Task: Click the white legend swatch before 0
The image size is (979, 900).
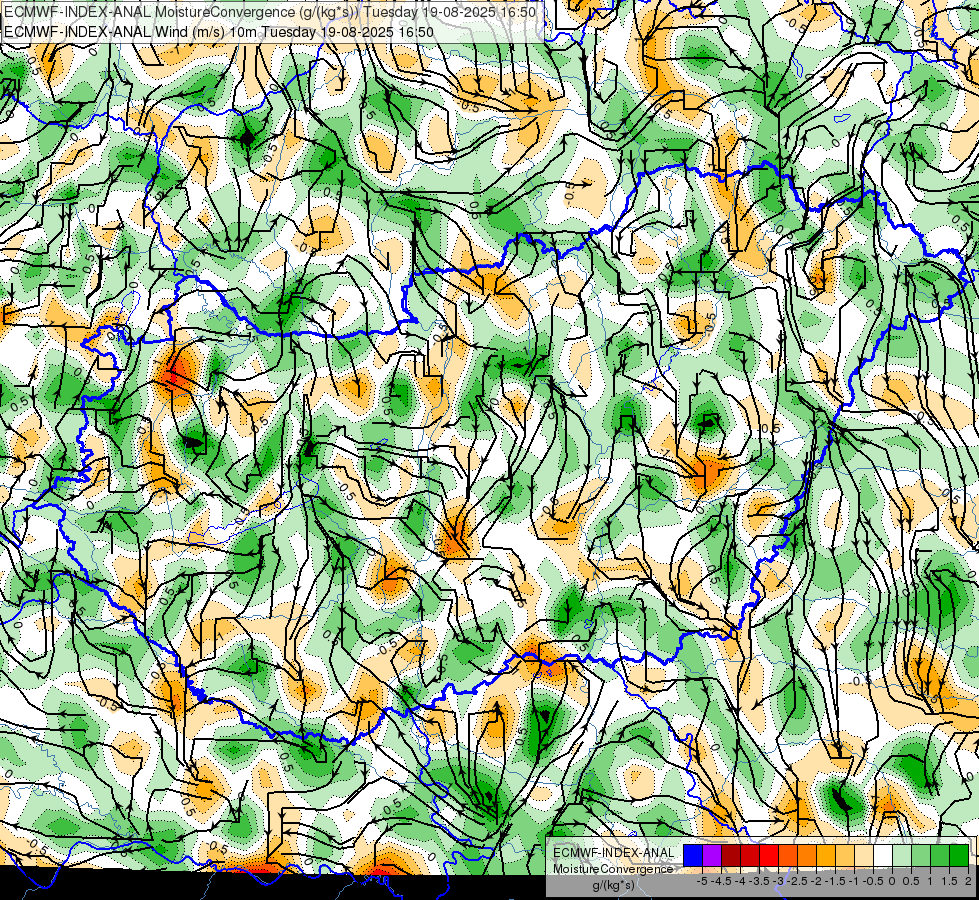Action: [883, 856]
